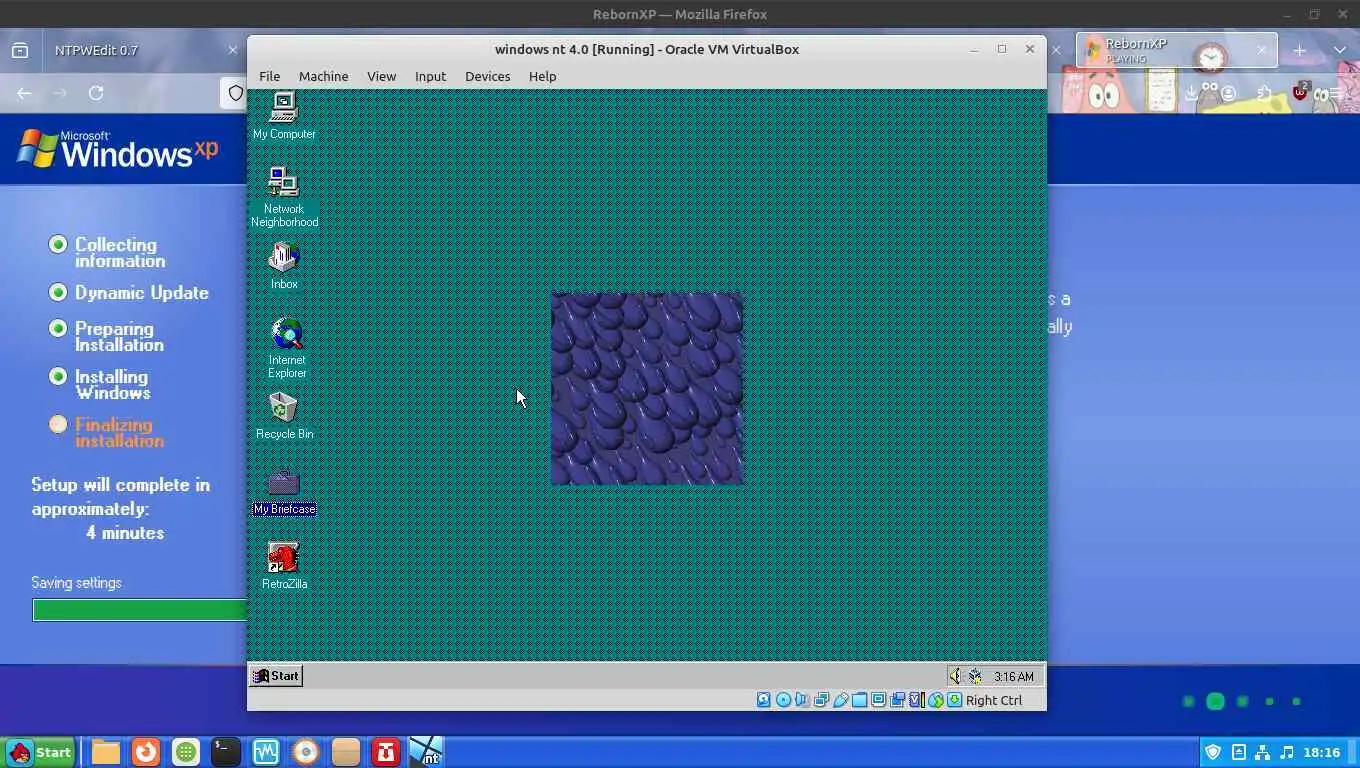This screenshot has height=768, width=1360.
Task: Open Files folder in host taskbar
Action: pyautogui.click(x=106, y=752)
